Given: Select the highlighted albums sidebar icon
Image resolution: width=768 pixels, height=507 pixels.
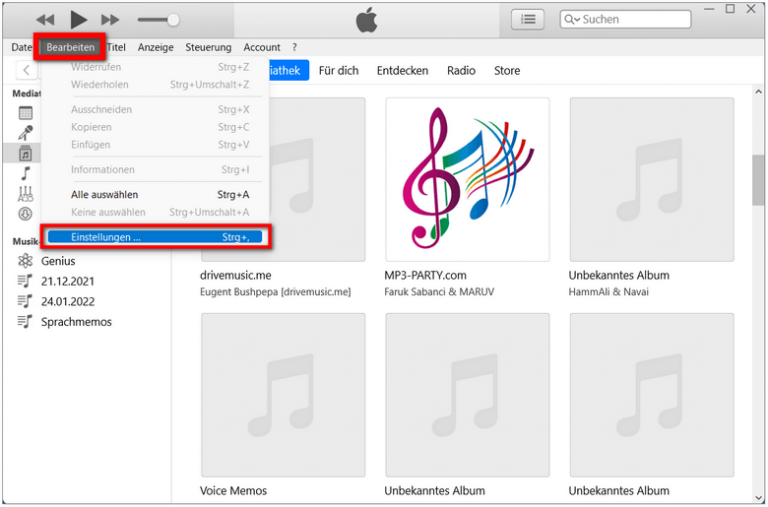Looking at the screenshot, I should [25, 153].
